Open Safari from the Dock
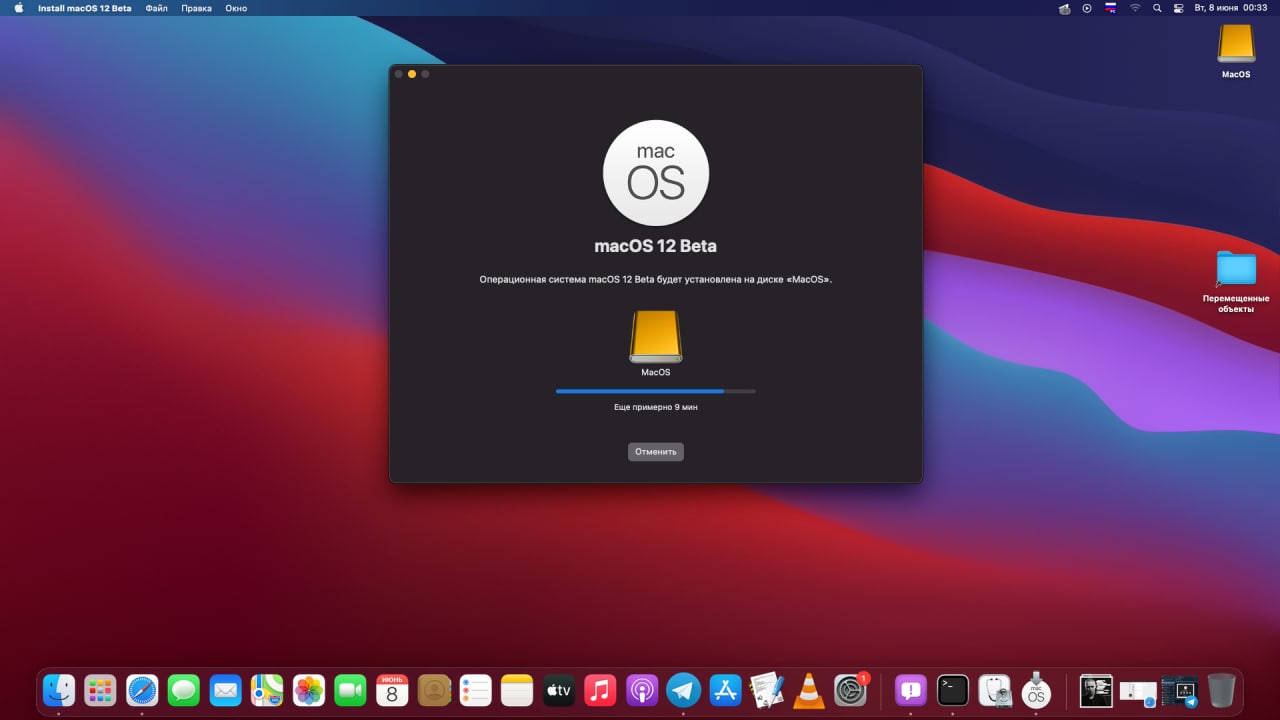 point(142,690)
